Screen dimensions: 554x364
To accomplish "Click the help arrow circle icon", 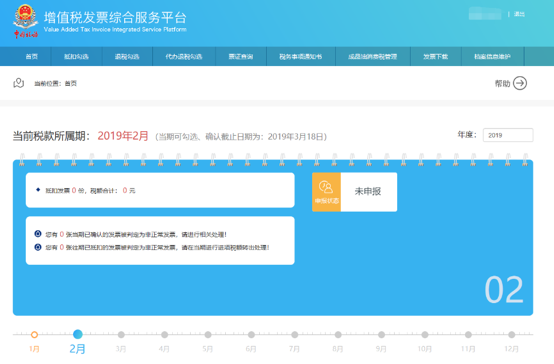I will pyautogui.click(x=520, y=83).
